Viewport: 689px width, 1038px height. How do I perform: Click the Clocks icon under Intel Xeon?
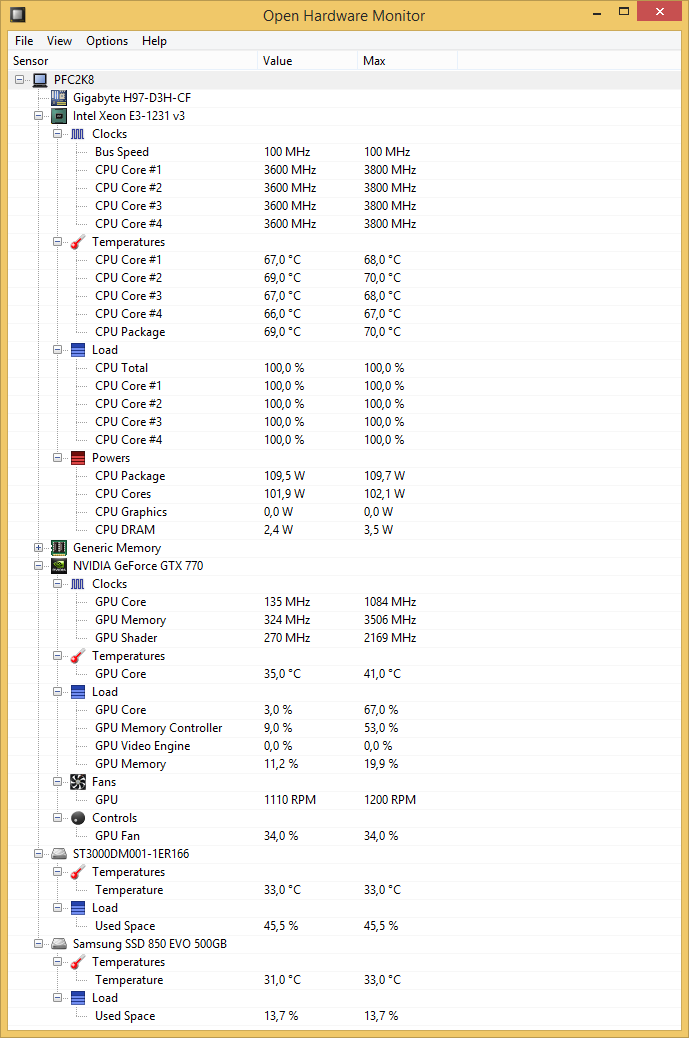click(x=77, y=134)
